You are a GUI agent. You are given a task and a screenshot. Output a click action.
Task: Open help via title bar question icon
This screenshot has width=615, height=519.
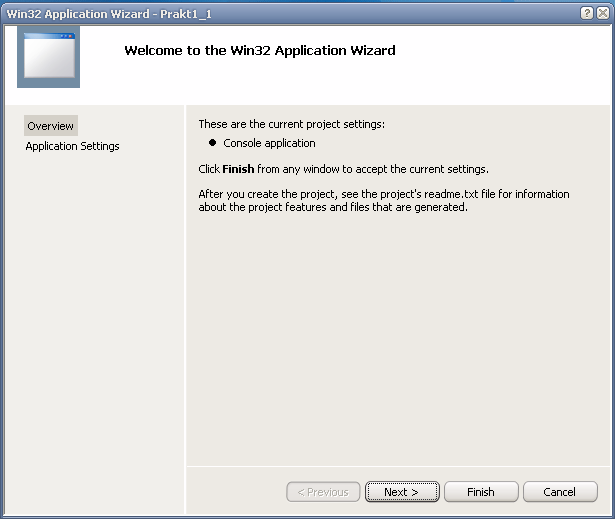(x=586, y=13)
